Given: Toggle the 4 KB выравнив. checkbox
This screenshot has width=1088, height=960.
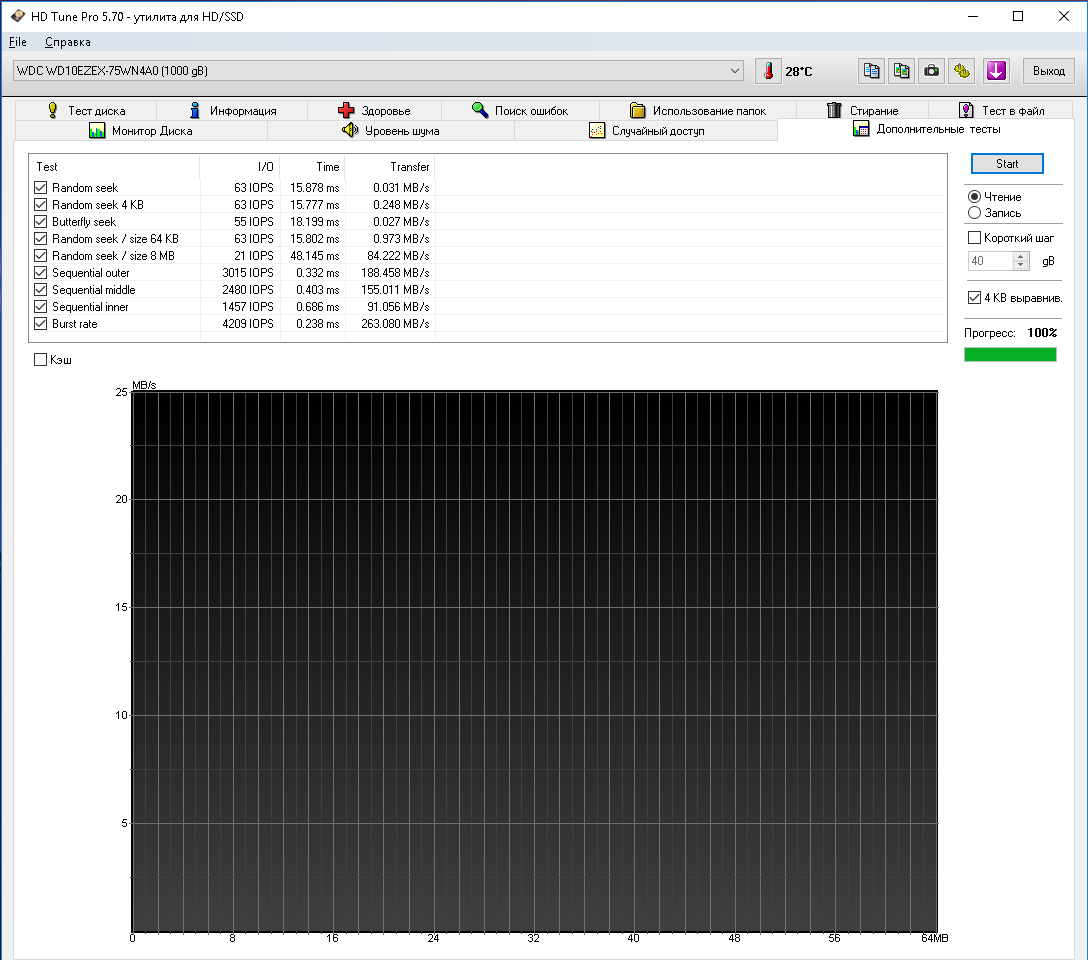Looking at the screenshot, I should pyautogui.click(x=974, y=298).
